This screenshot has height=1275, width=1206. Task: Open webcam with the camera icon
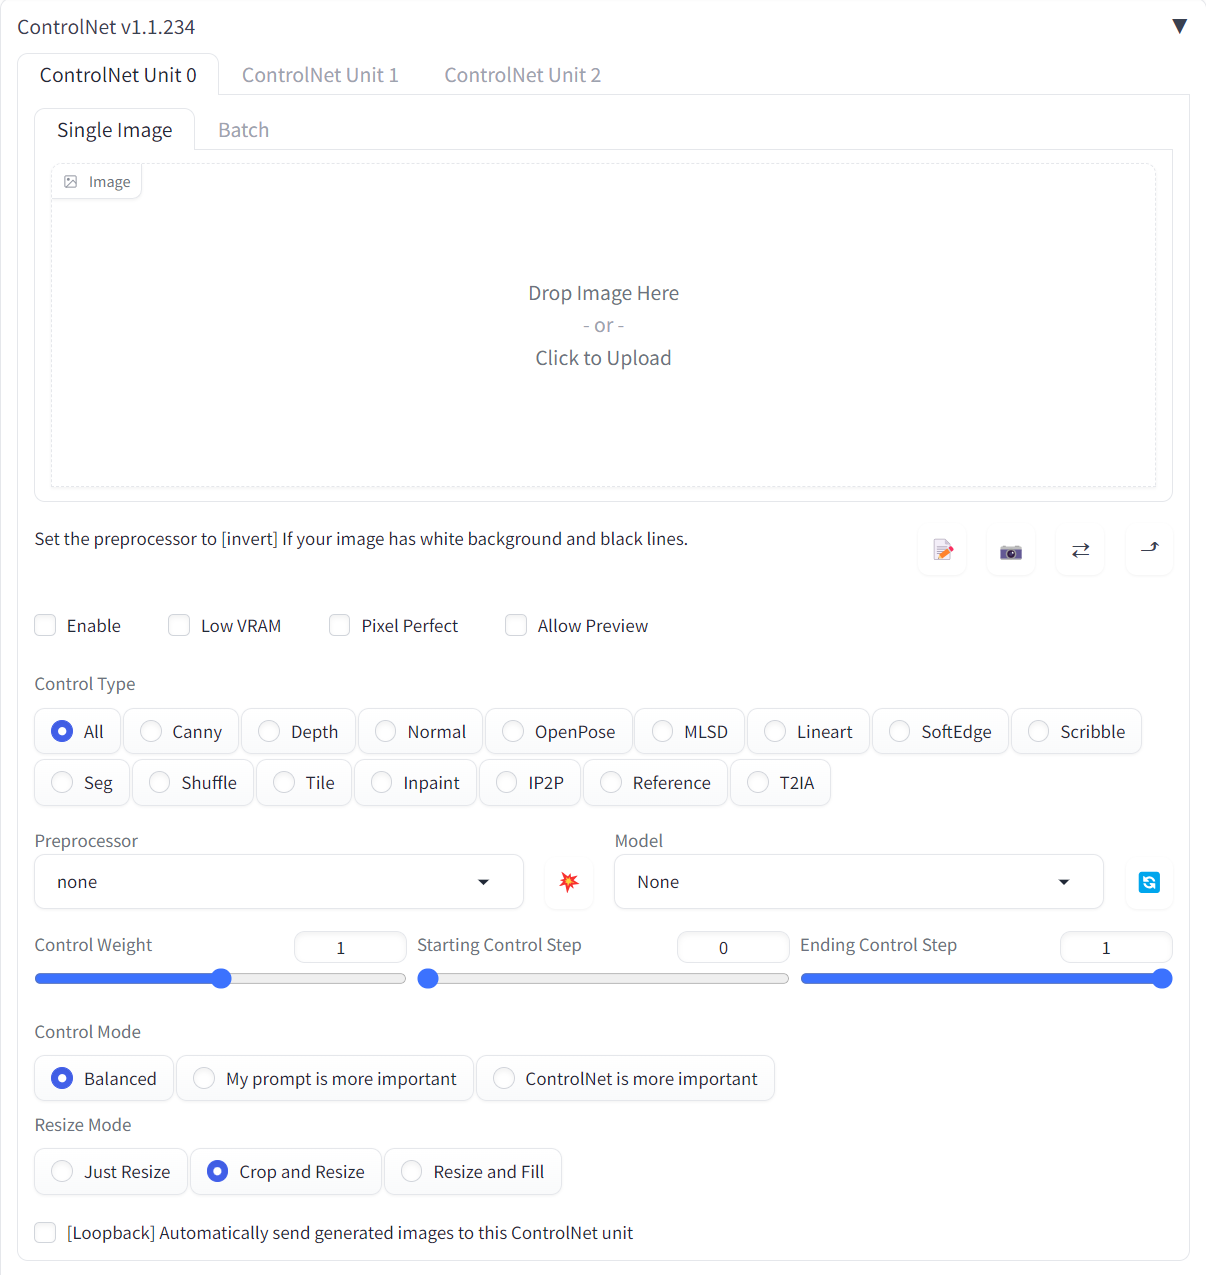pyautogui.click(x=1011, y=550)
